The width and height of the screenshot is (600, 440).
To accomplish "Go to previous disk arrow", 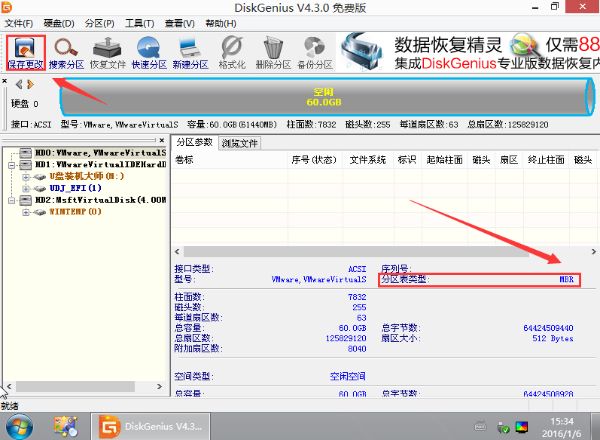I will pos(18,84).
